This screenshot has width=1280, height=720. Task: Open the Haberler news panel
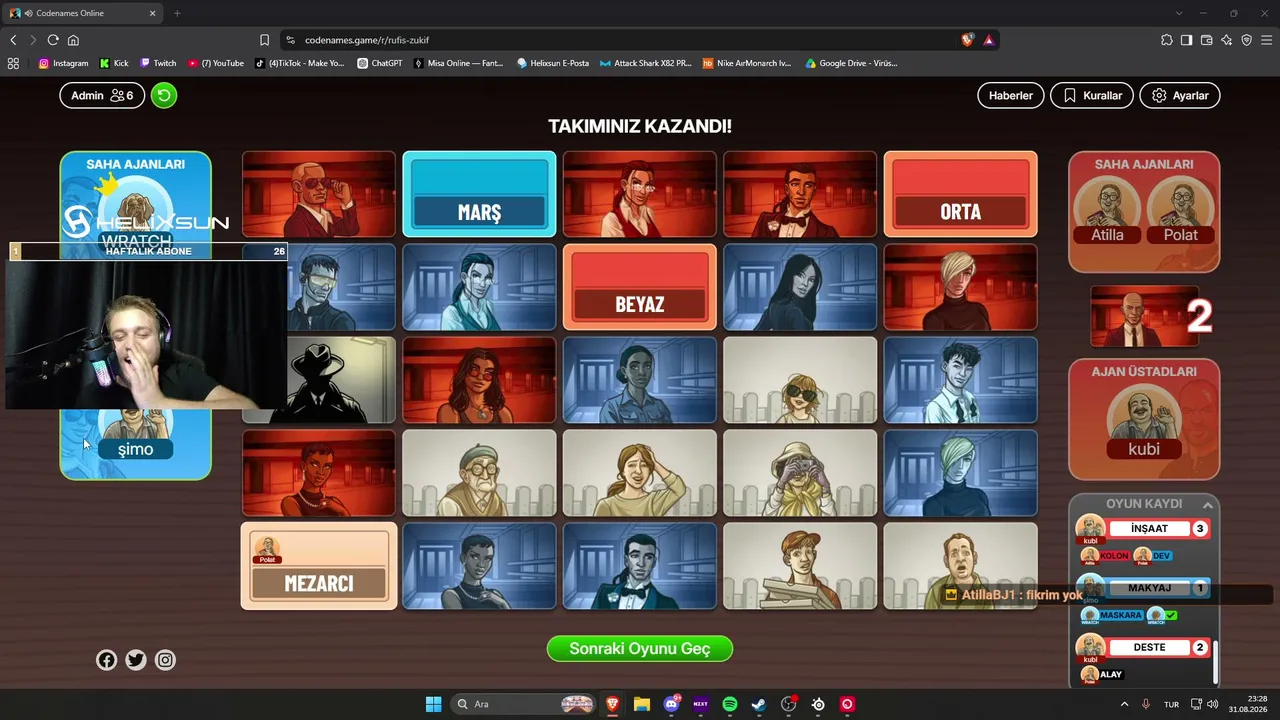tap(1010, 95)
